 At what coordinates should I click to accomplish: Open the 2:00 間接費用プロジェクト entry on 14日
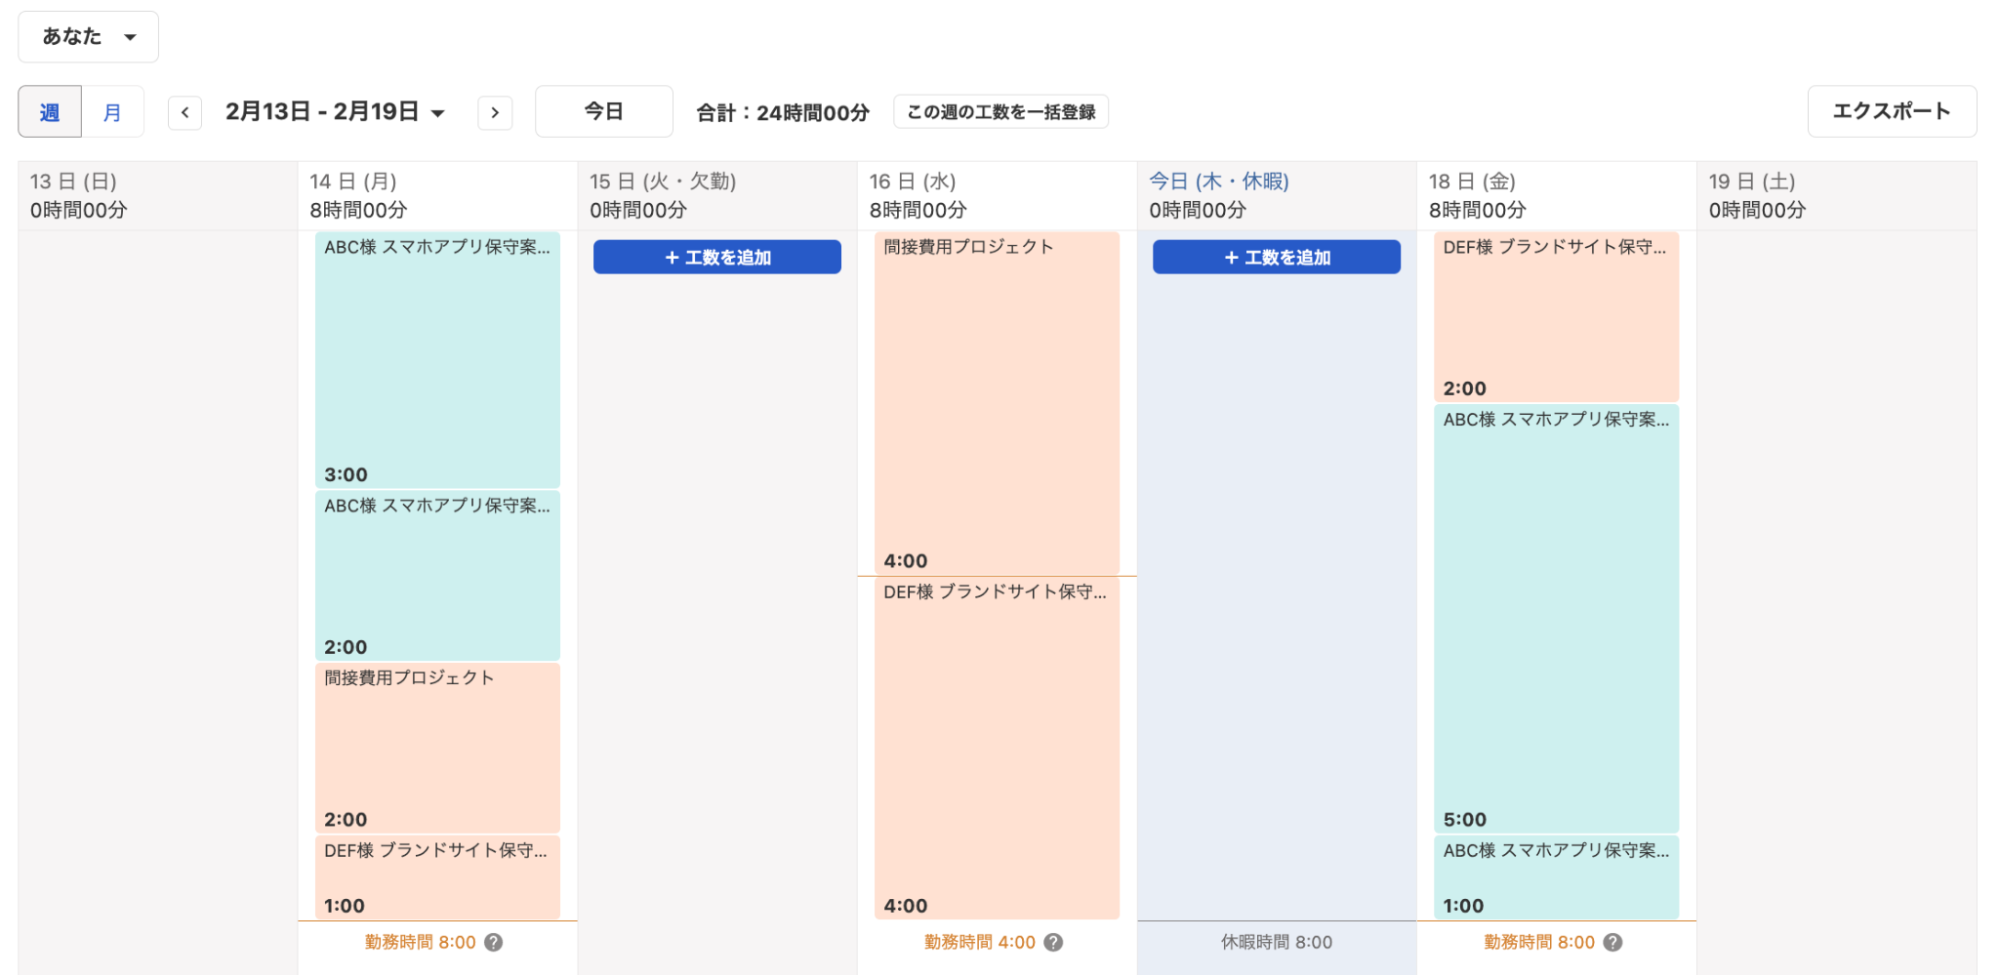pyautogui.click(x=437, y=748)
